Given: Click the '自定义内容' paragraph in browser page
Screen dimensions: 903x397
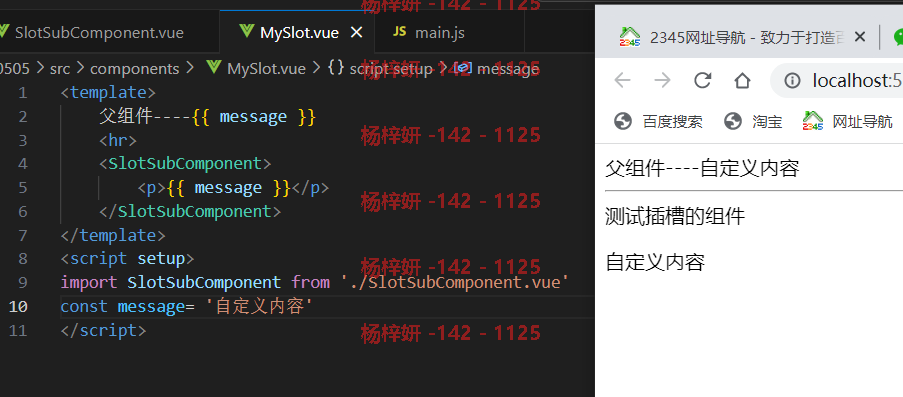Looking at the screenshot, I should tap(655, 263).
